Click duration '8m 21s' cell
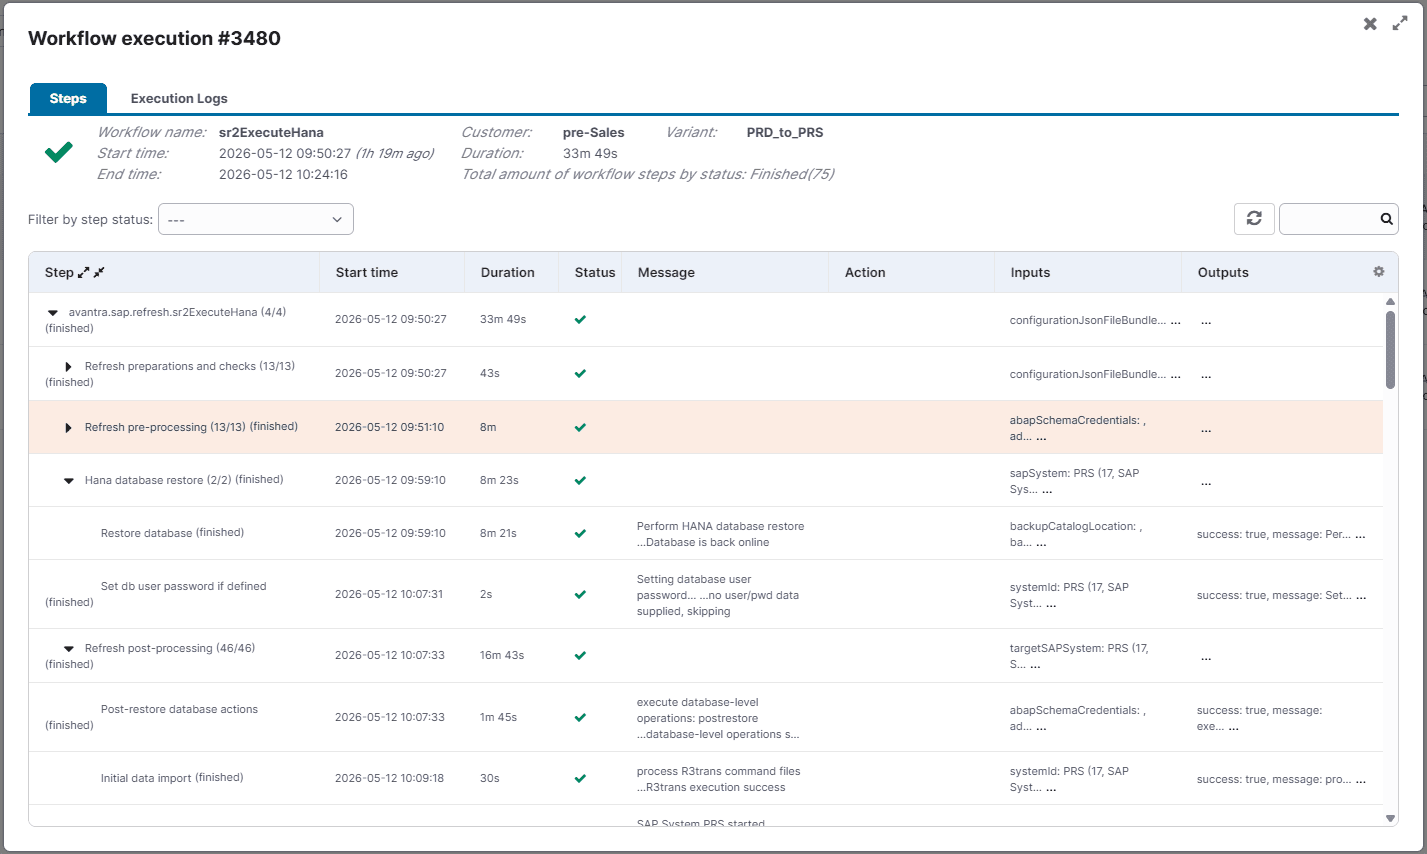Viewport: 1427px width, 854px height. [498, 533]
